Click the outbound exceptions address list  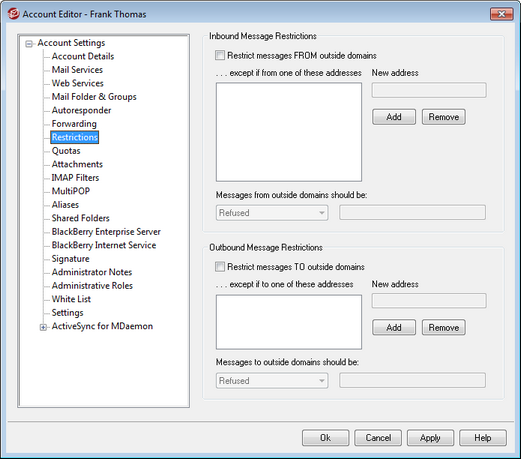point(289,322)
